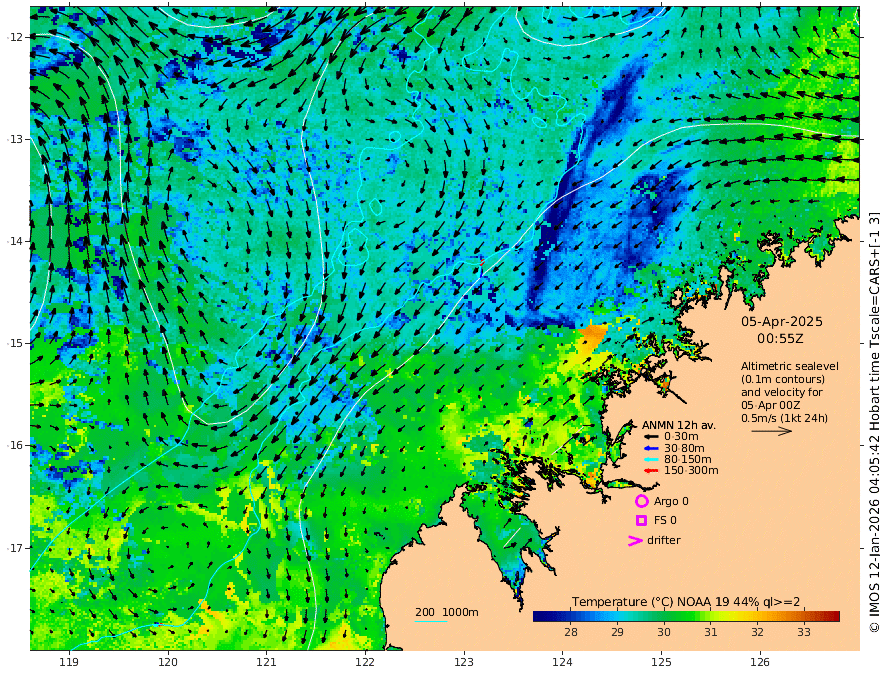The height and width of the screenshot is (680, 880).
Task: Click the red 150-300m arrow legend icon
Action: [650, 471]
